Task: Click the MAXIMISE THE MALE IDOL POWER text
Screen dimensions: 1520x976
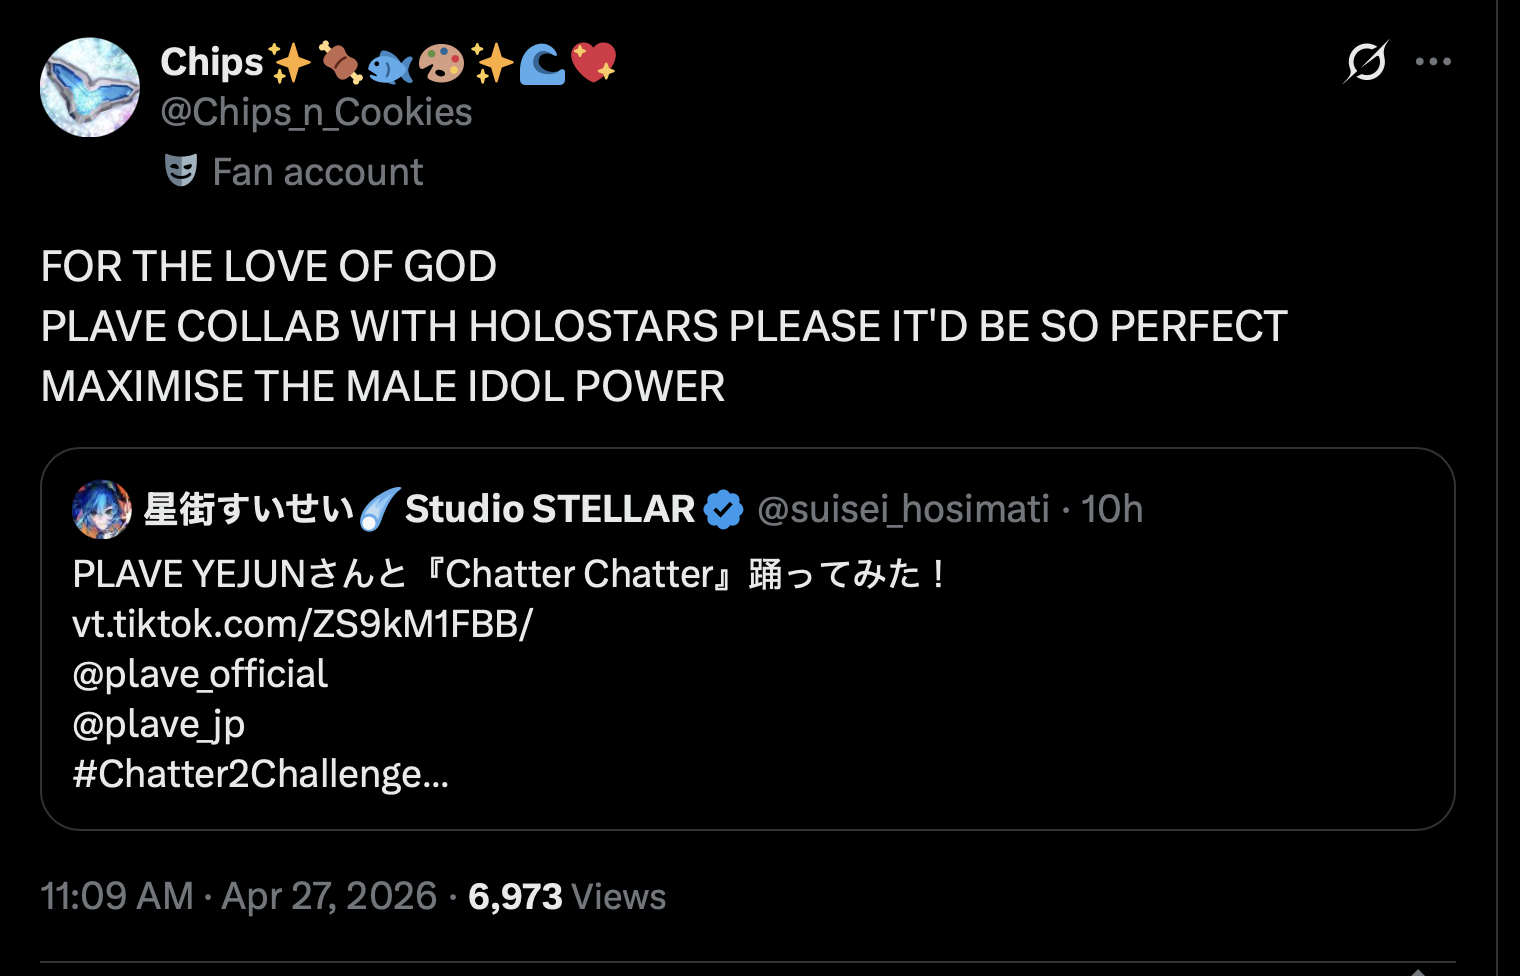Action: (383, 386)
